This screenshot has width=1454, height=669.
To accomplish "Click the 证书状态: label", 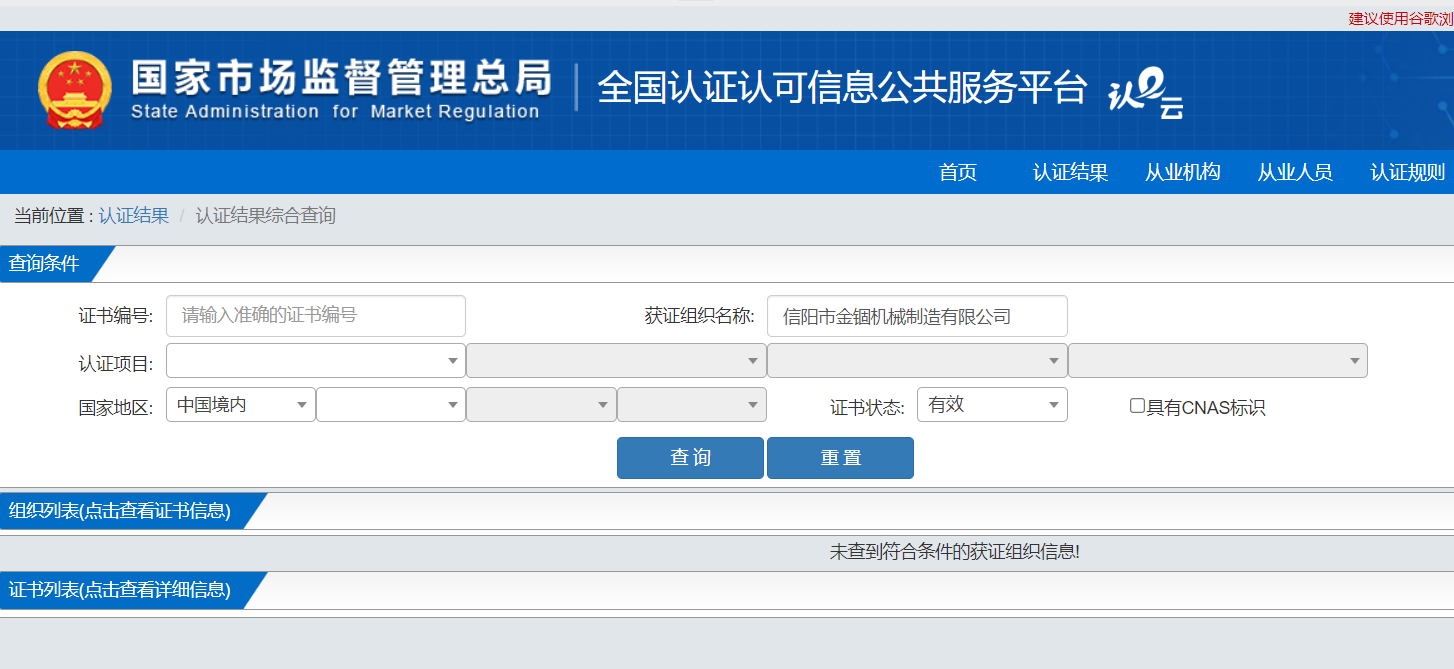I will coord(867,408).
